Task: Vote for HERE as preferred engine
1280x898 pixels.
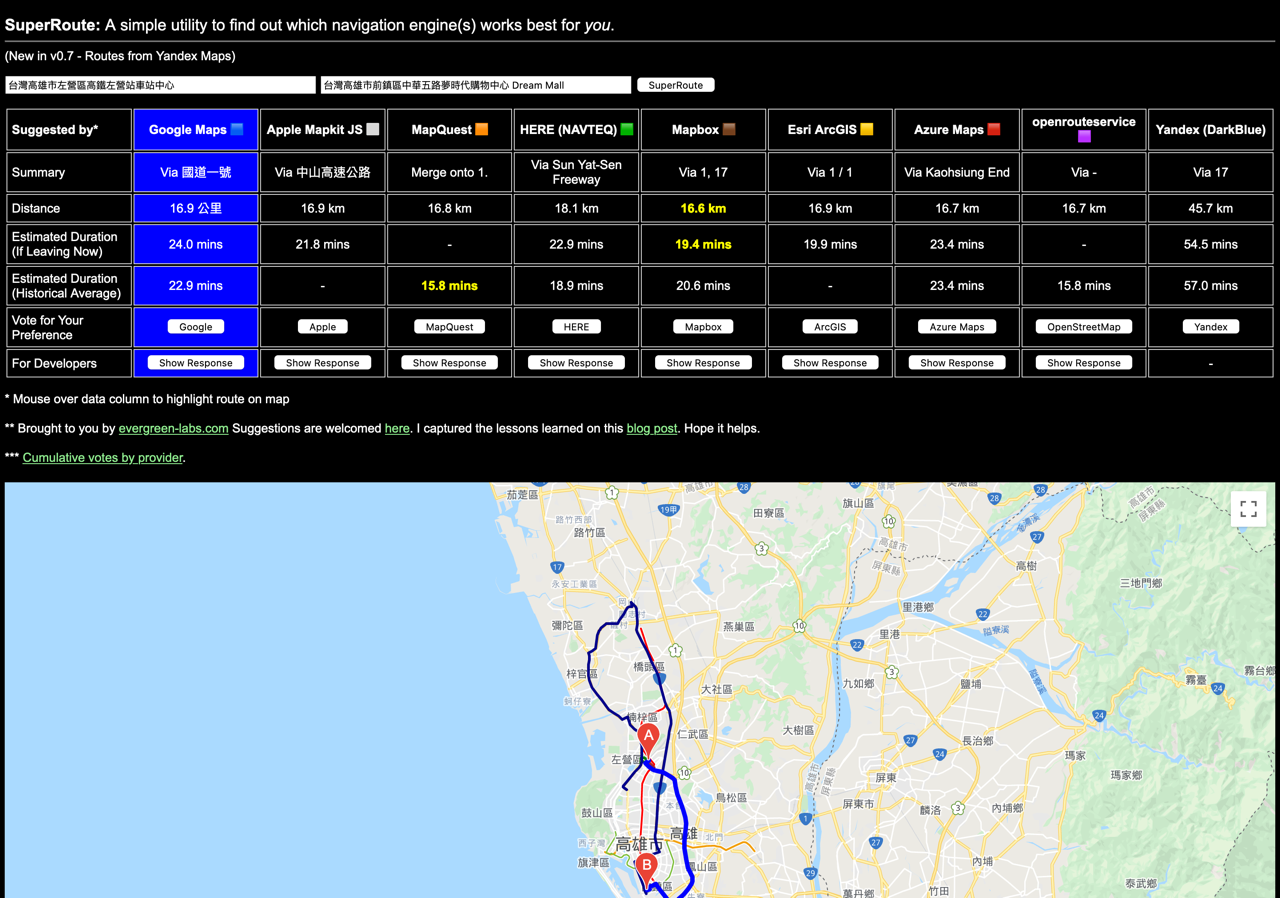Action: click(577, 327)
